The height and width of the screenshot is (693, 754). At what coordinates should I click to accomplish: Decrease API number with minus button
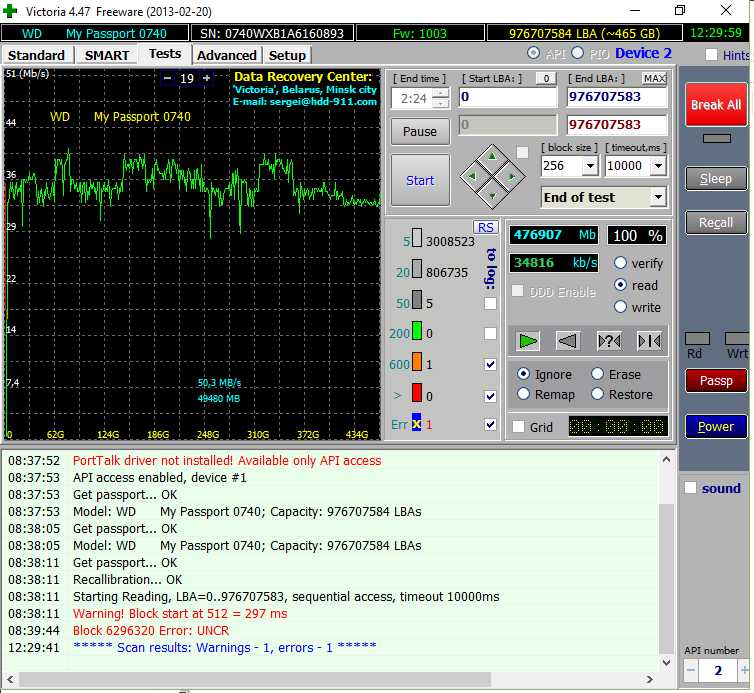pos(691,670)
